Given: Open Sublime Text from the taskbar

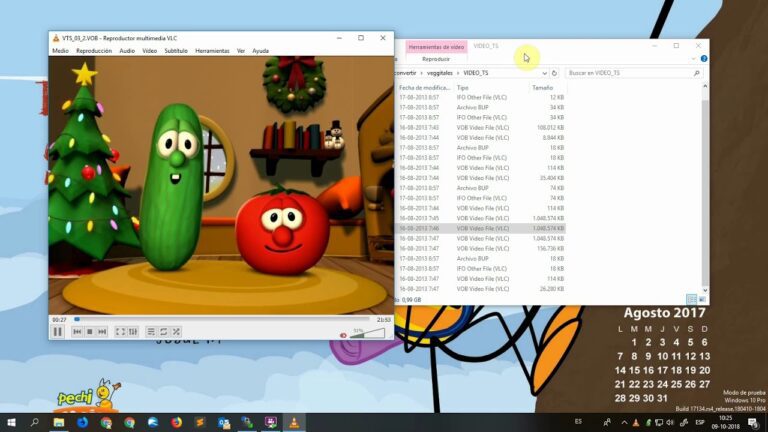Looking at the screenshot, I should (x=200, y=422).
